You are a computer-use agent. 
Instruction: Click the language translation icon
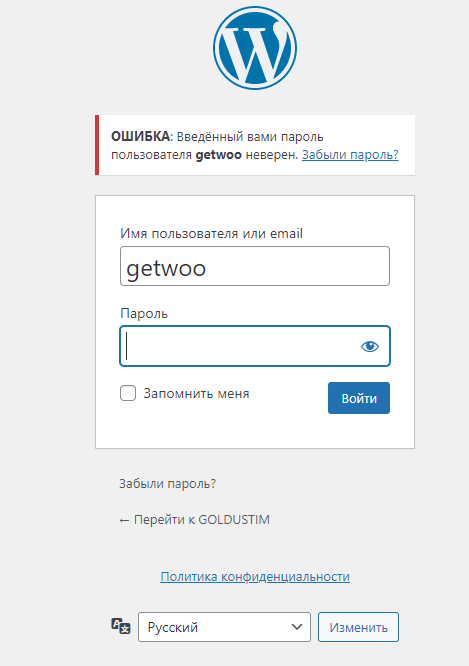coord(121,626)
